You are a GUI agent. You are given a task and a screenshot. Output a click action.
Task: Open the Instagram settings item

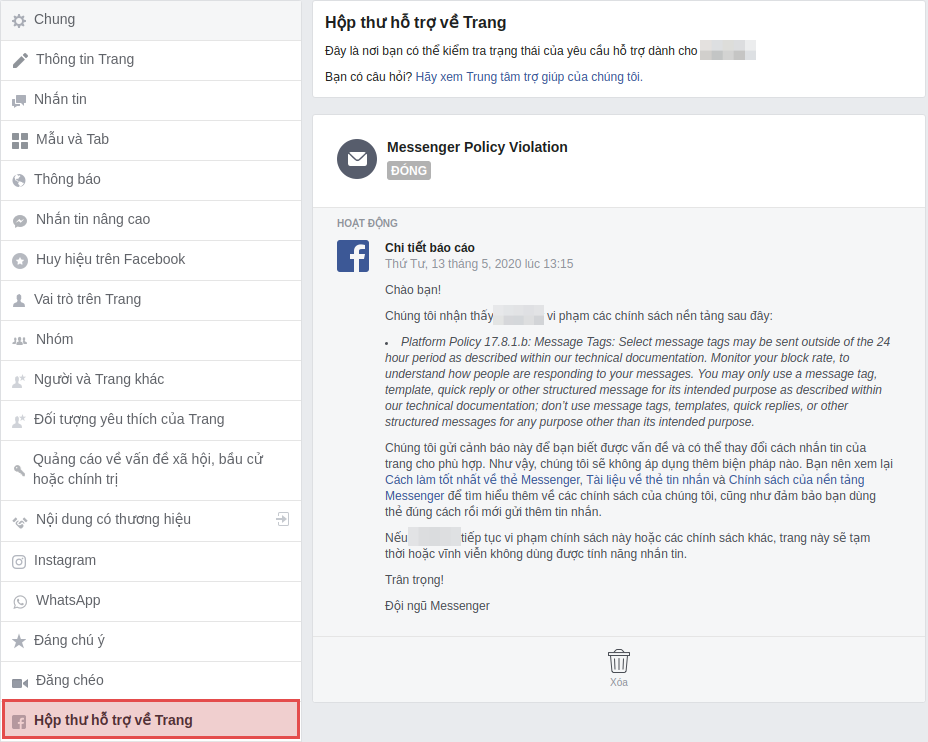pyautogui.click(x=151, y=562)
